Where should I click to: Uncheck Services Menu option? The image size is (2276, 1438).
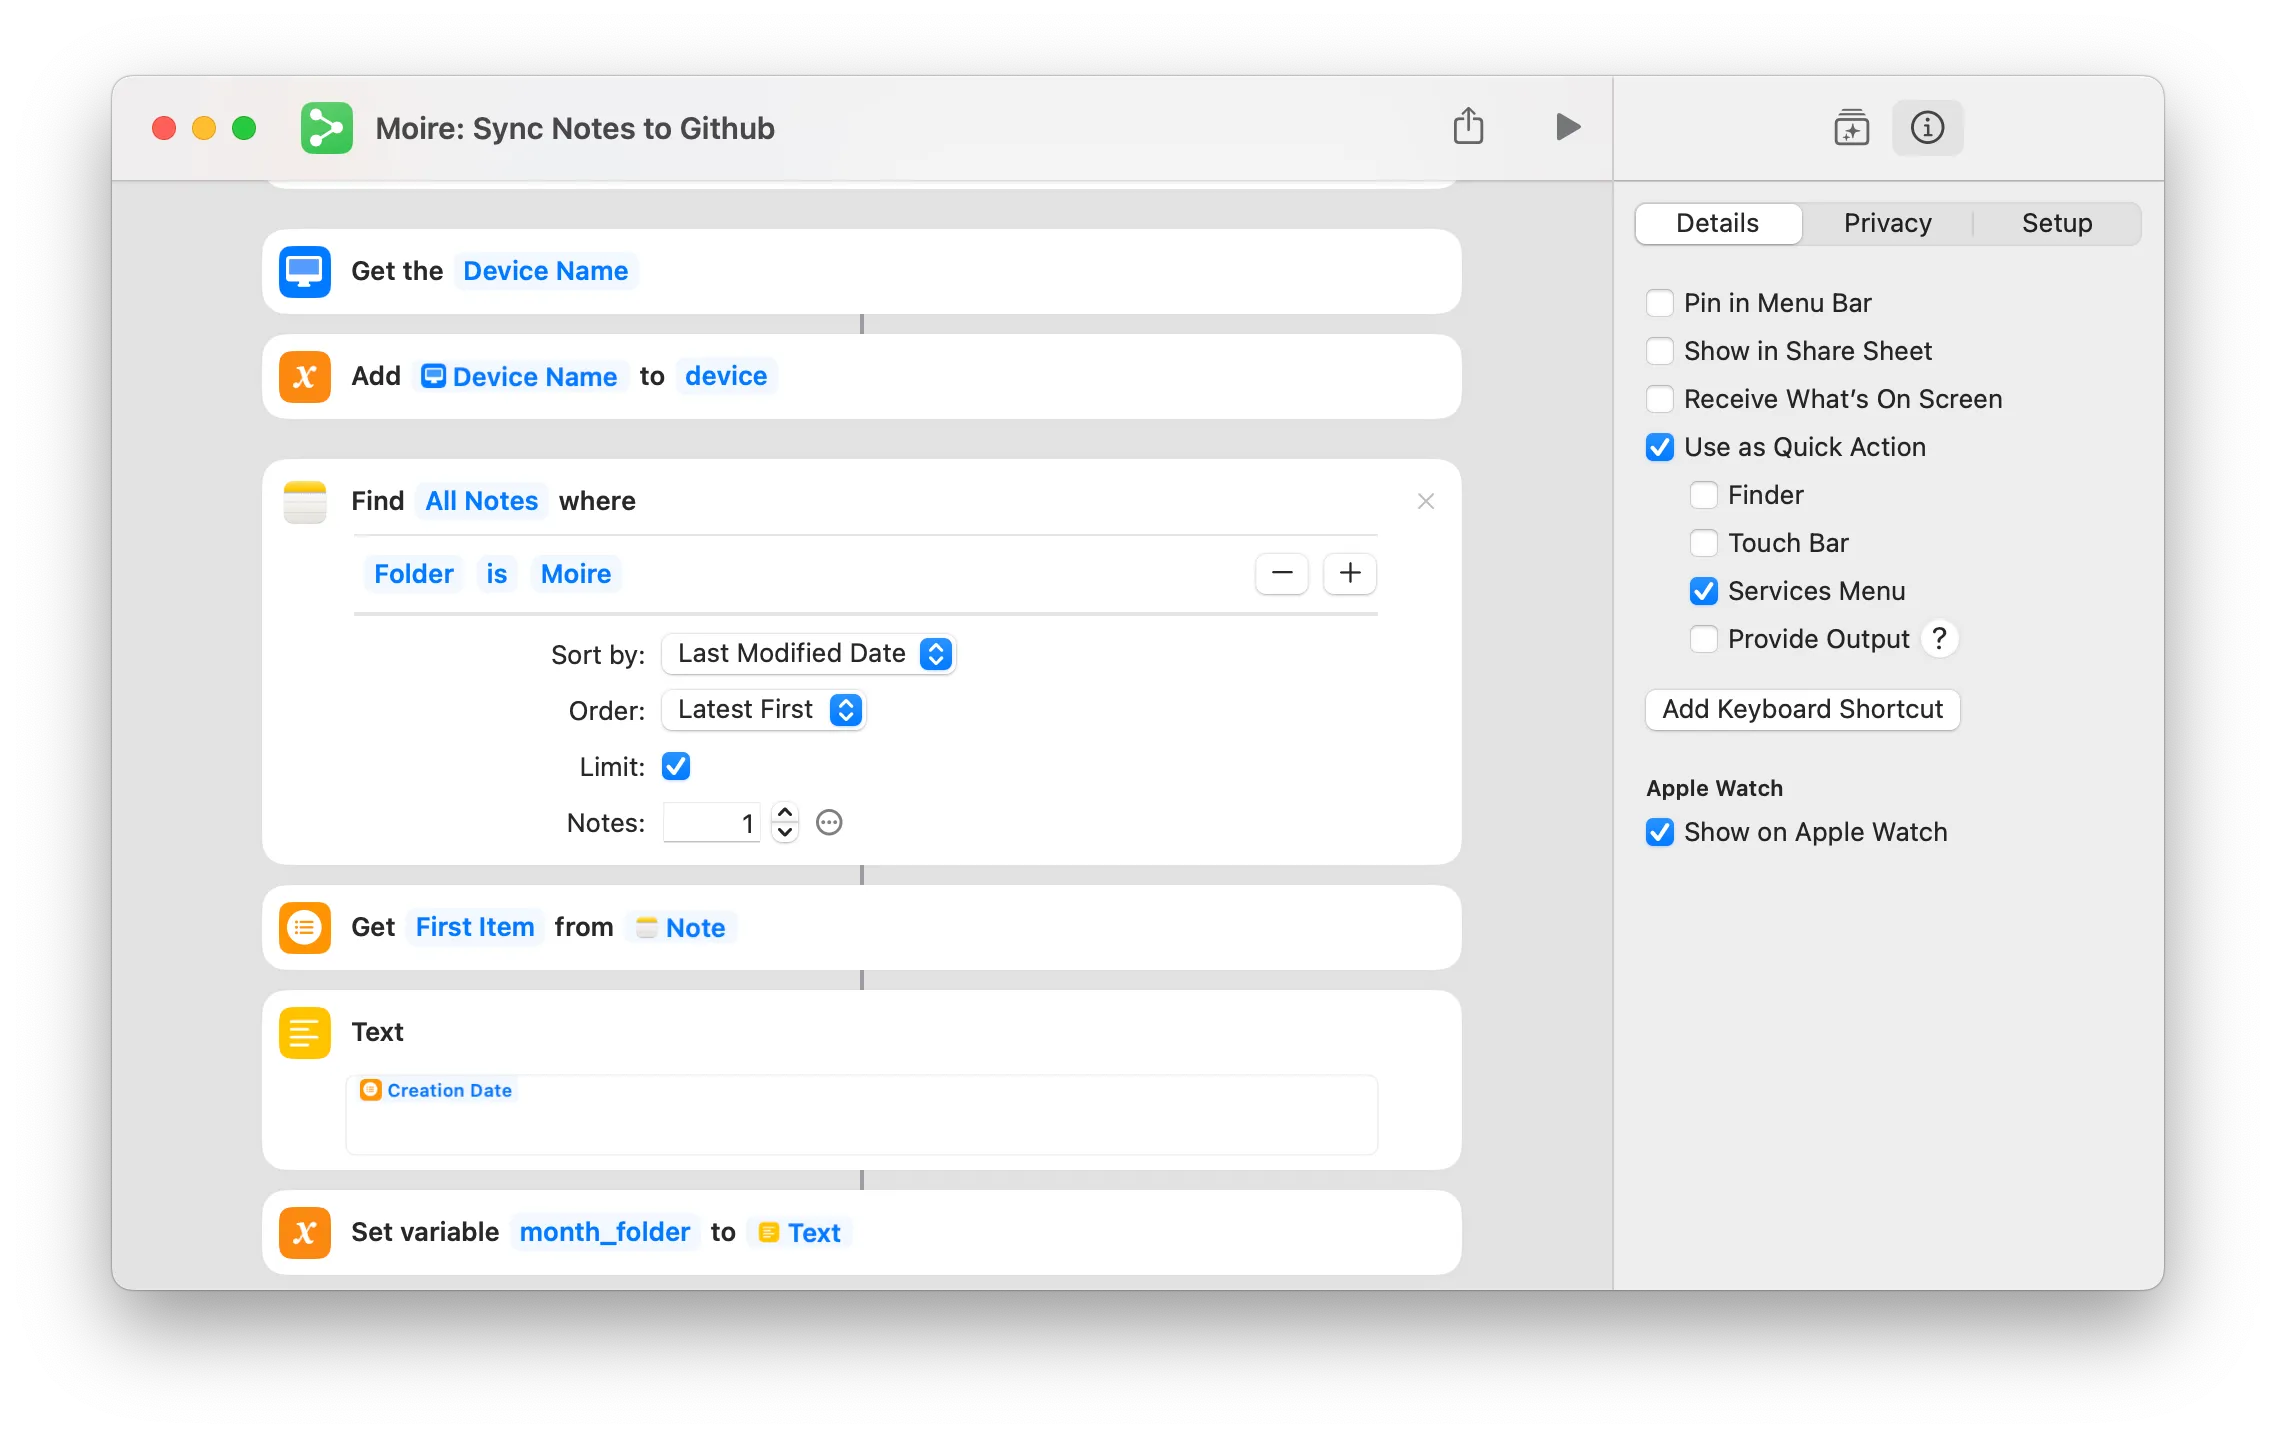[1704, 591]
